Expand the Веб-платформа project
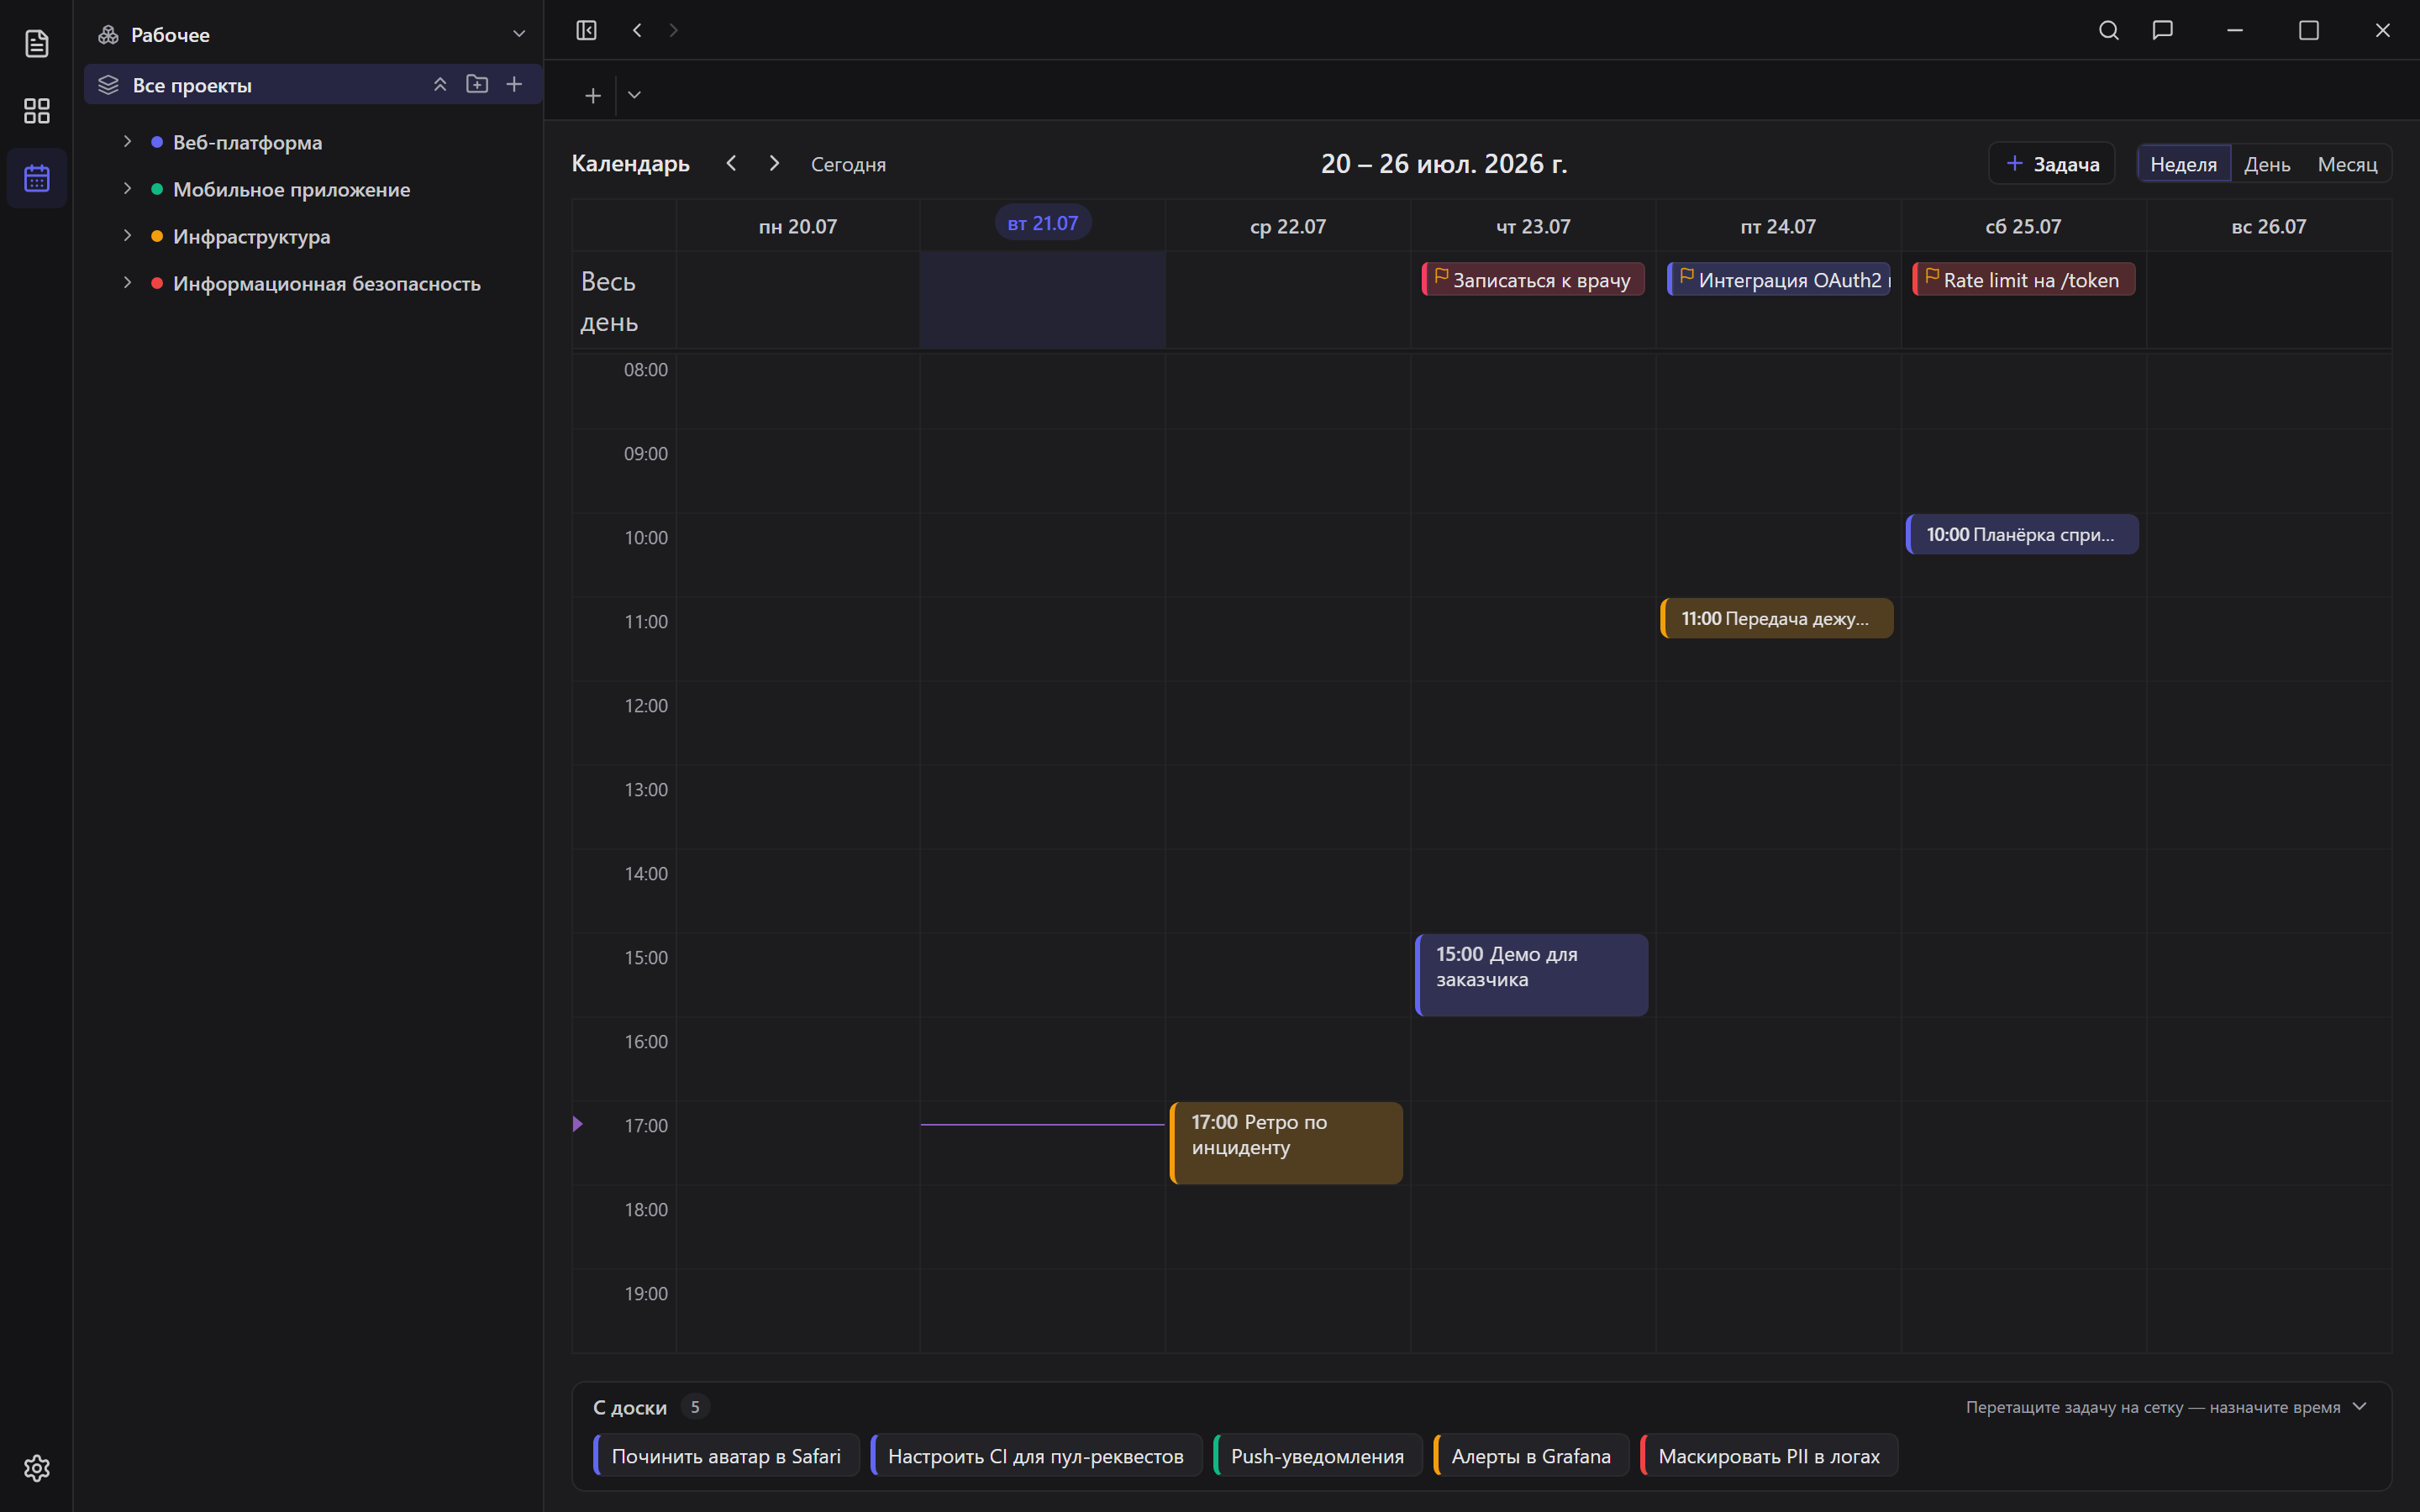 click(x=127, y=142)
